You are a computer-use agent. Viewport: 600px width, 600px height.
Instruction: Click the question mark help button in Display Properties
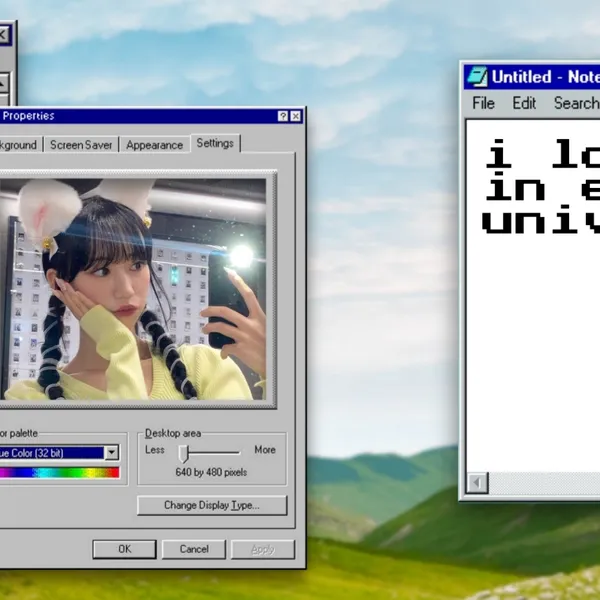282,116
